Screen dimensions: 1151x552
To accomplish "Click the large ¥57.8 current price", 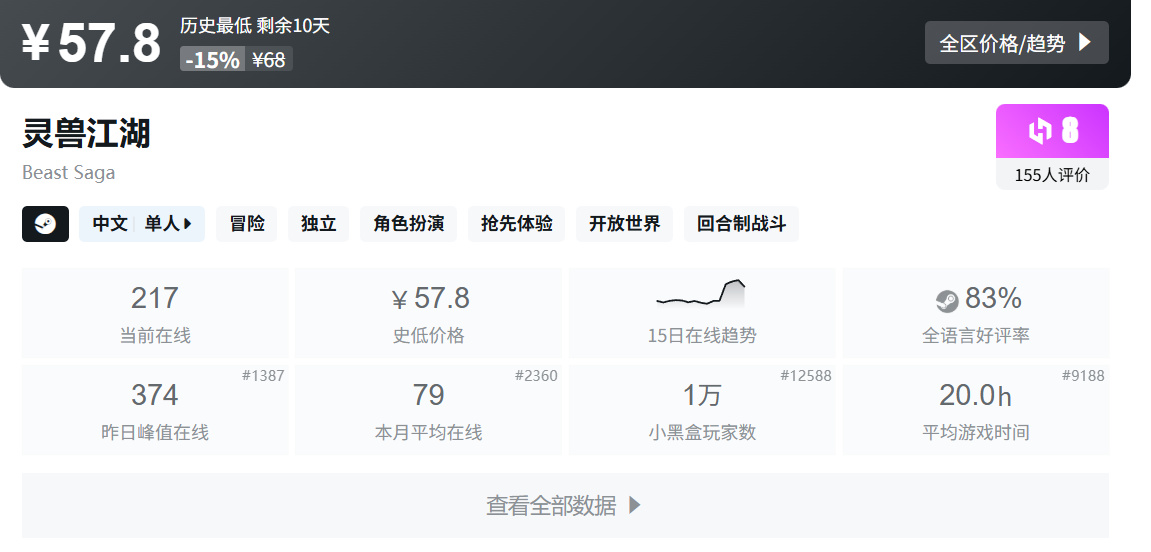I will (x=91, y=43).
